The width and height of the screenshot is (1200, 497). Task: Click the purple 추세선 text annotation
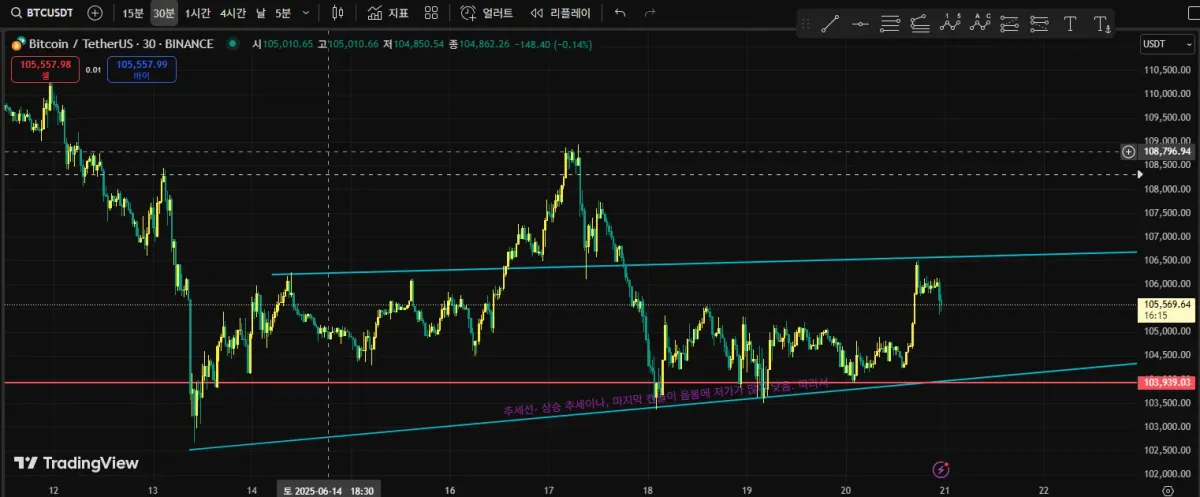[666, 397]
